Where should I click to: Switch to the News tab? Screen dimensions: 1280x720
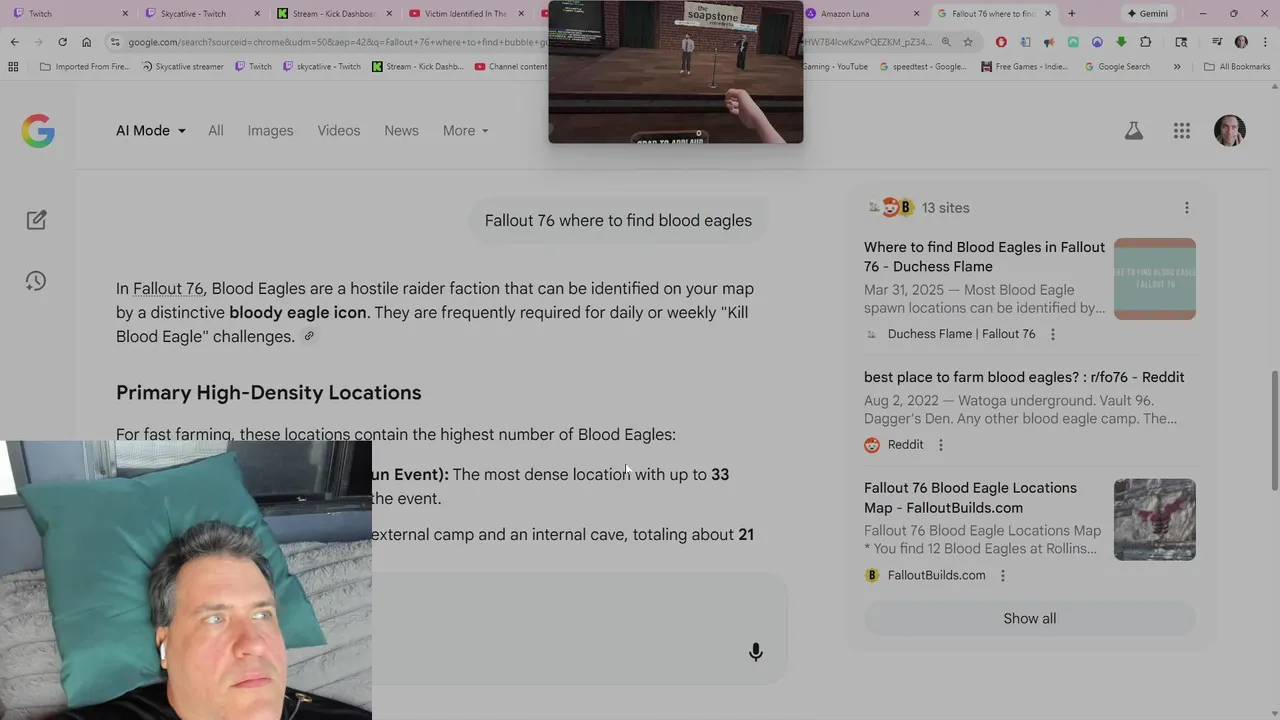tap(401, 131)
